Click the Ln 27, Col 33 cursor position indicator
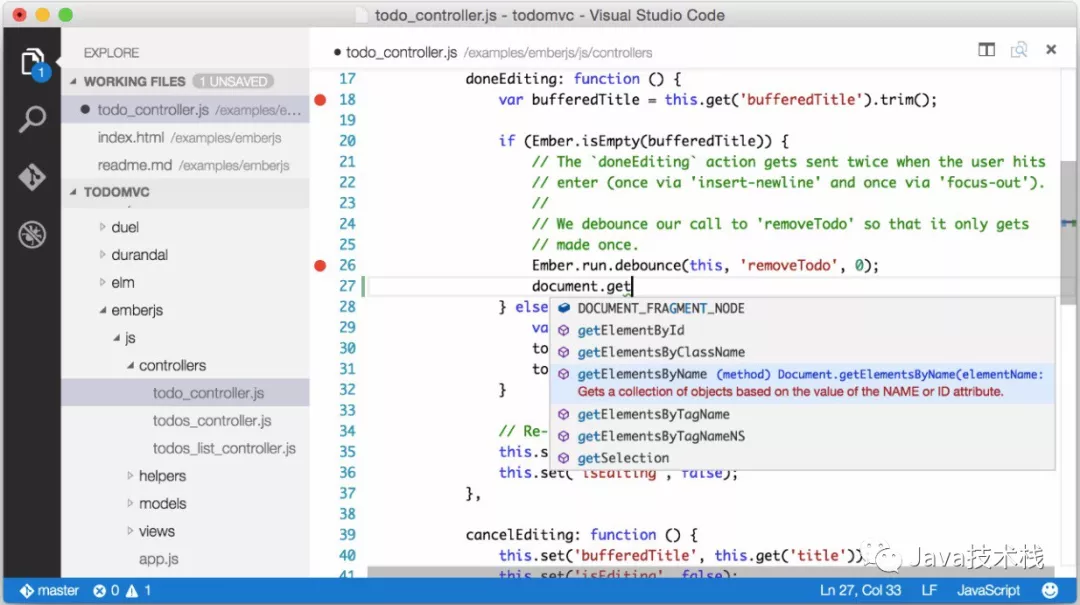1080x605 pixels. pyautogui.click(x=860, y=591)
